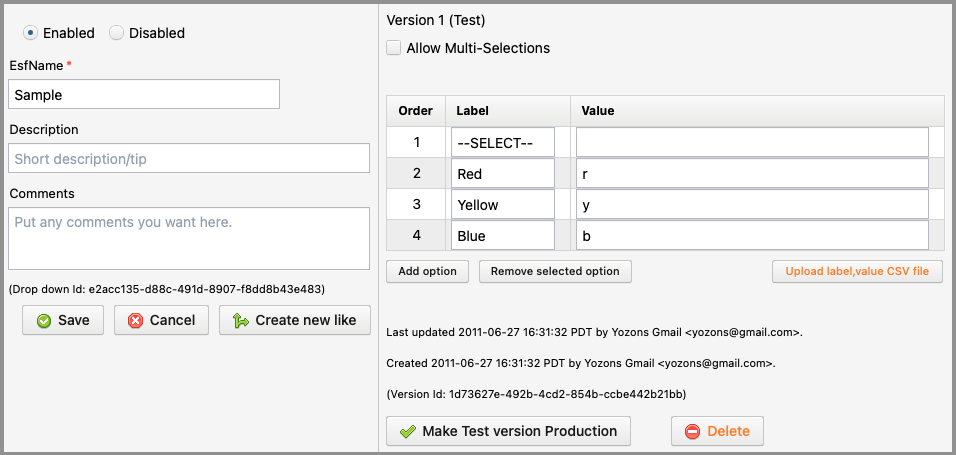Click the --SELECT-- label field

pos(503,143)
